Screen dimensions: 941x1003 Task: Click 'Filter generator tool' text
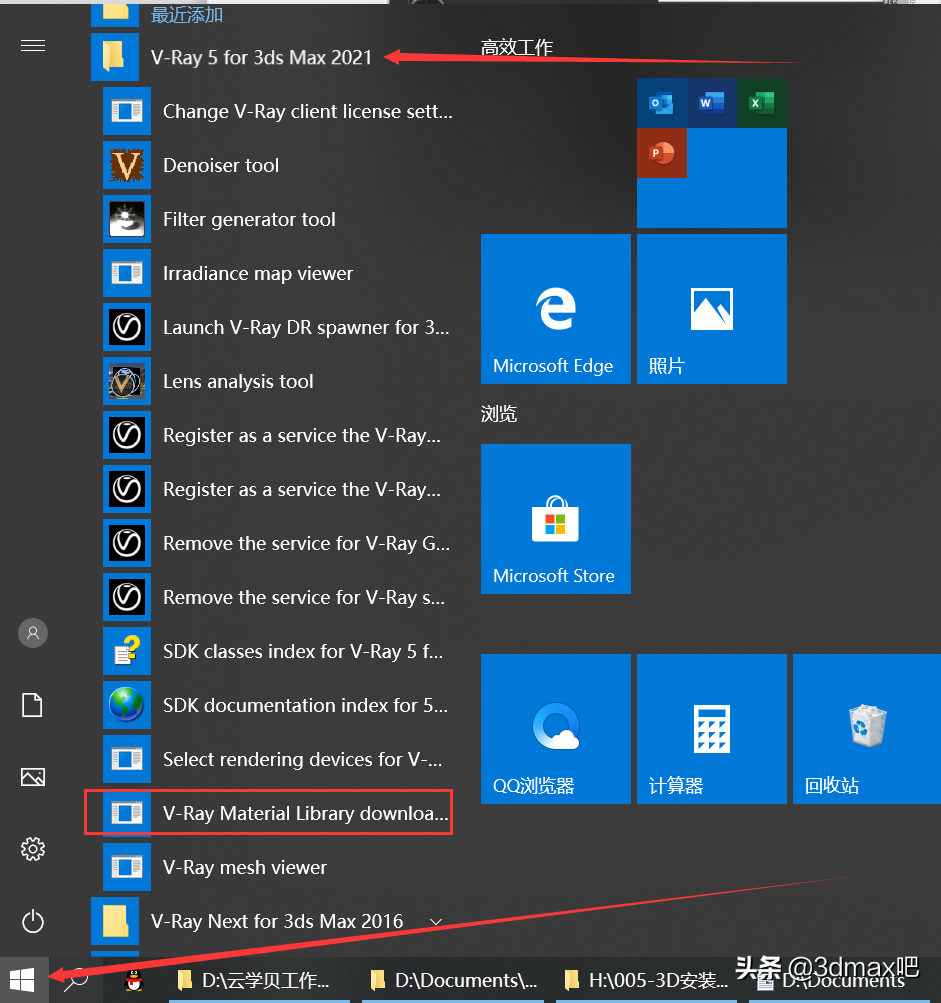click(x=249, y=219)
